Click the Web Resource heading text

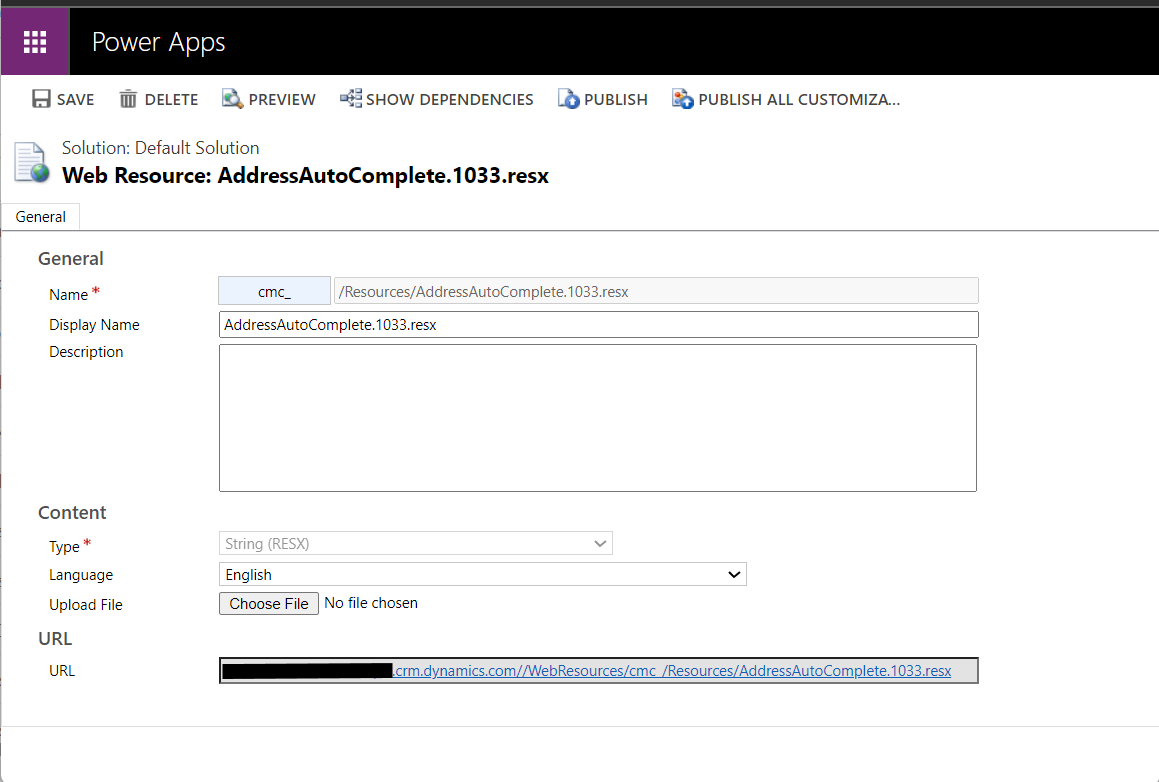tap(305, 176)
